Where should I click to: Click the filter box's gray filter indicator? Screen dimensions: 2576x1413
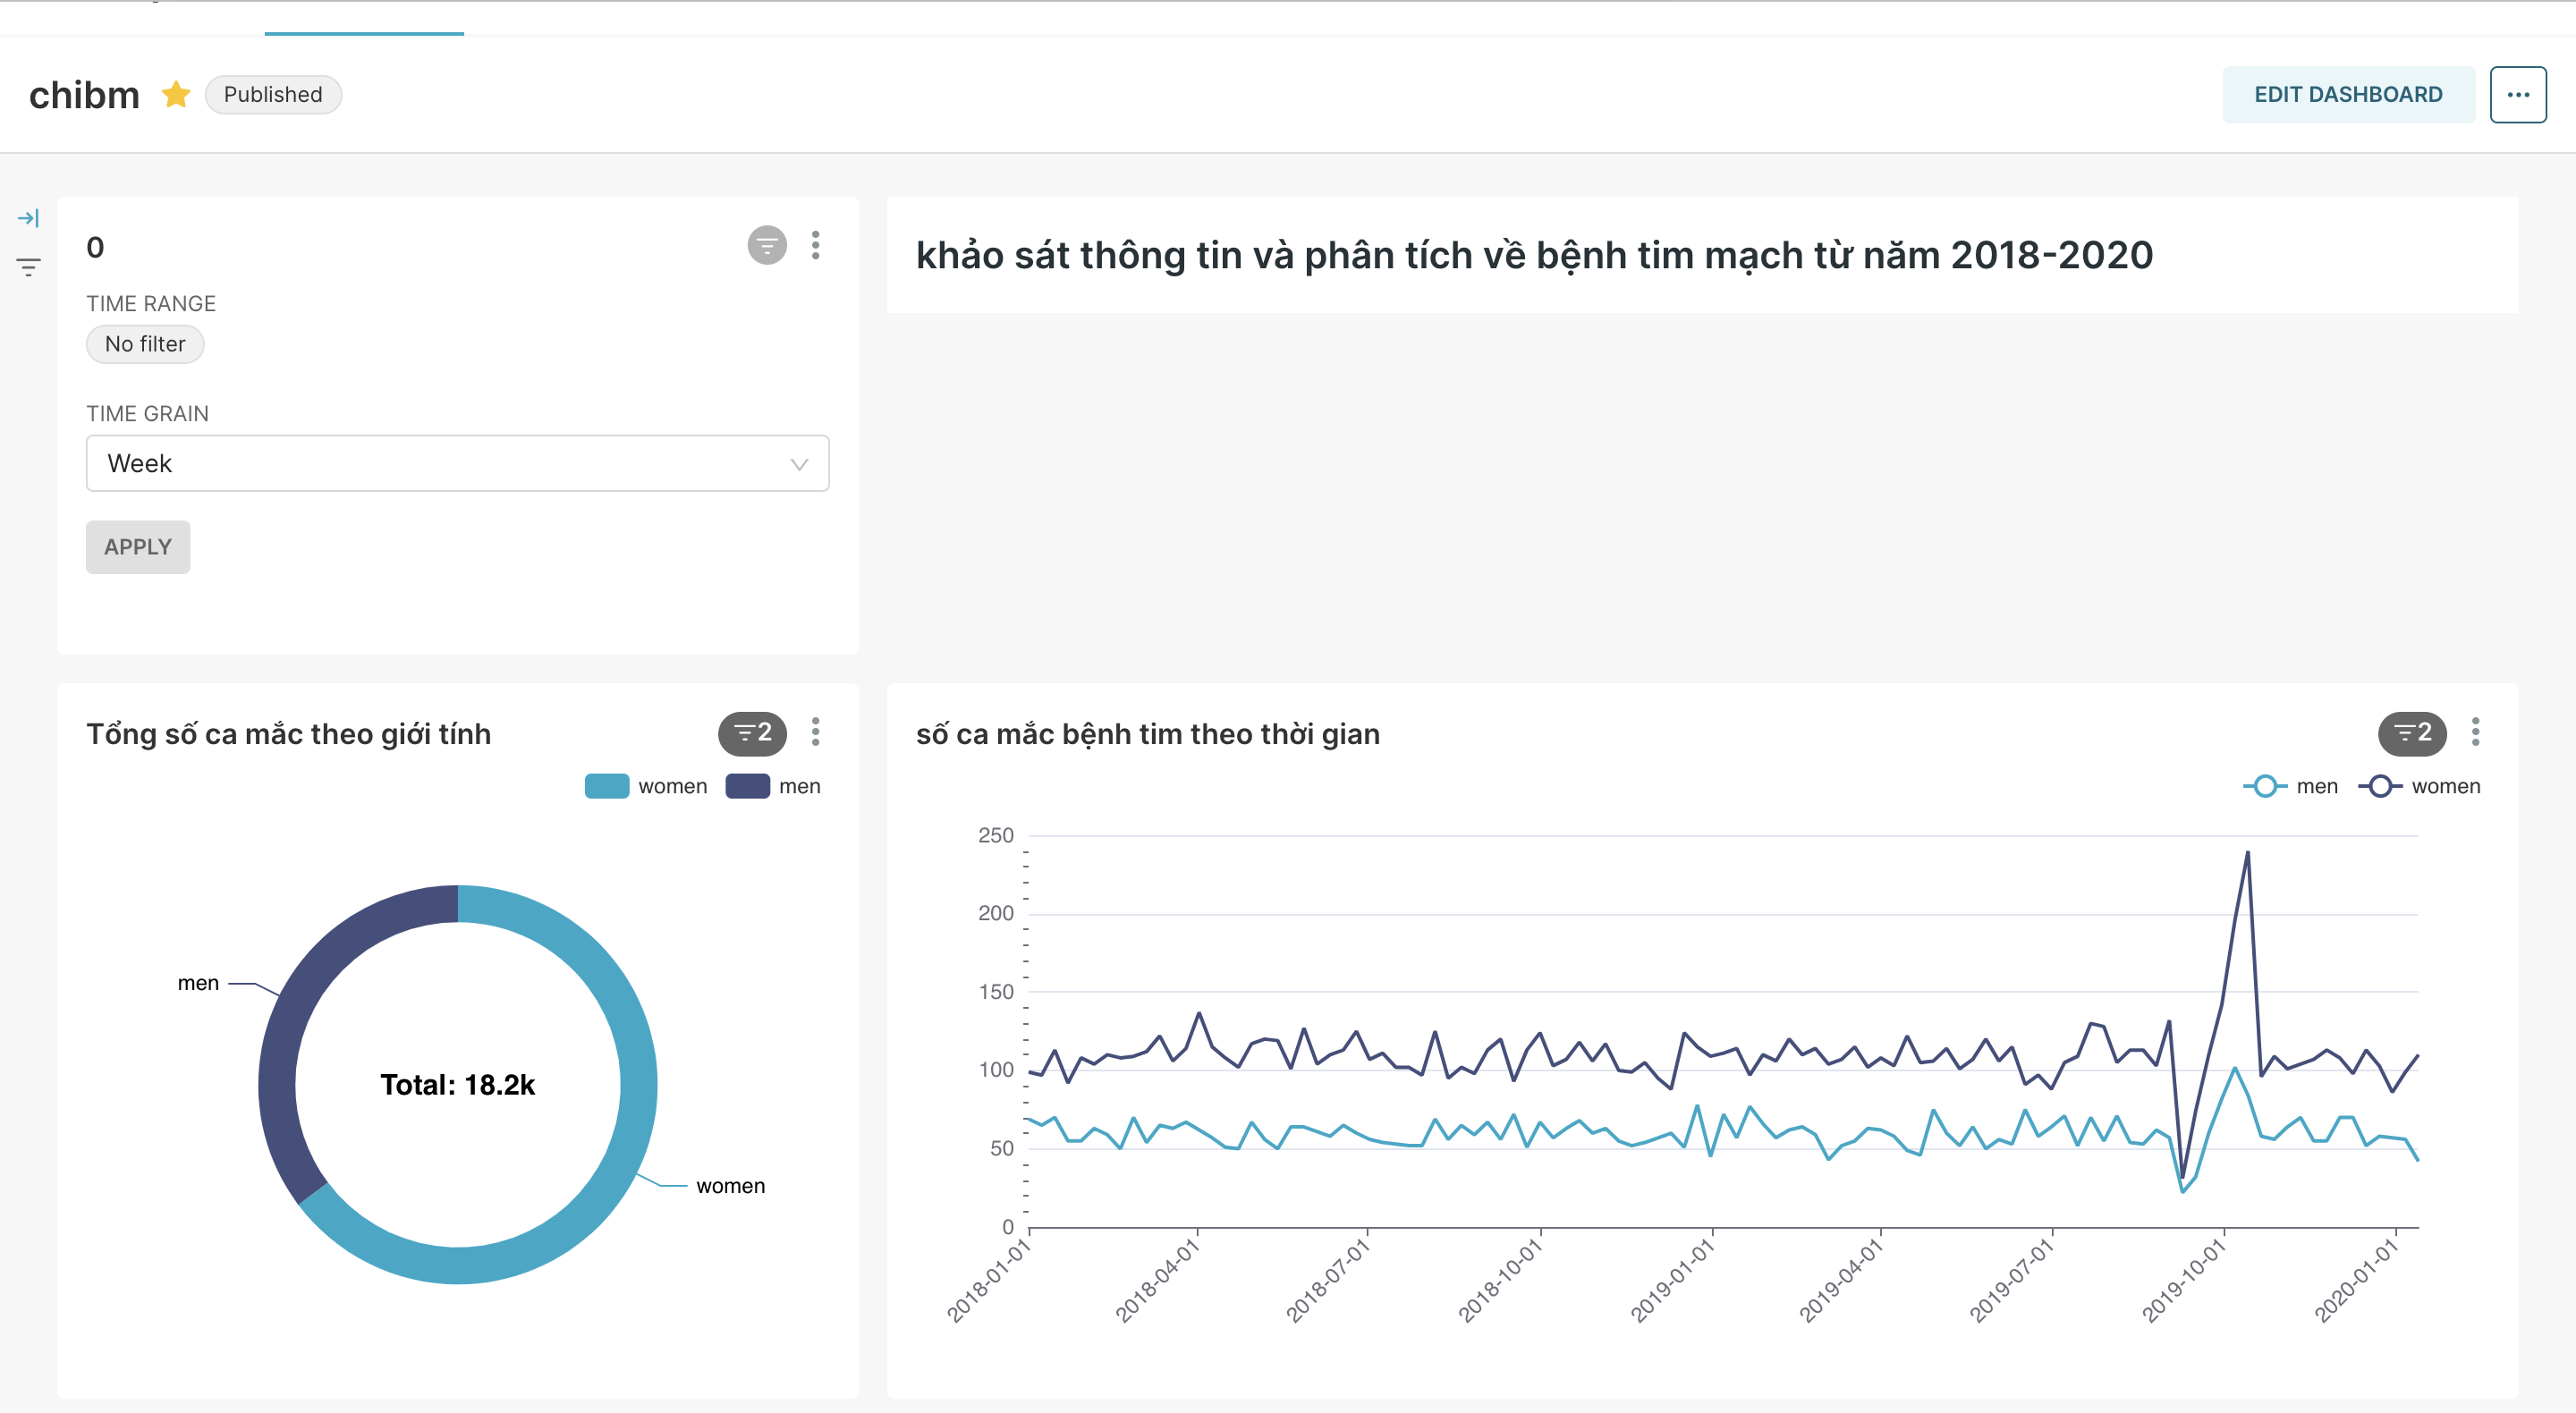767,245
